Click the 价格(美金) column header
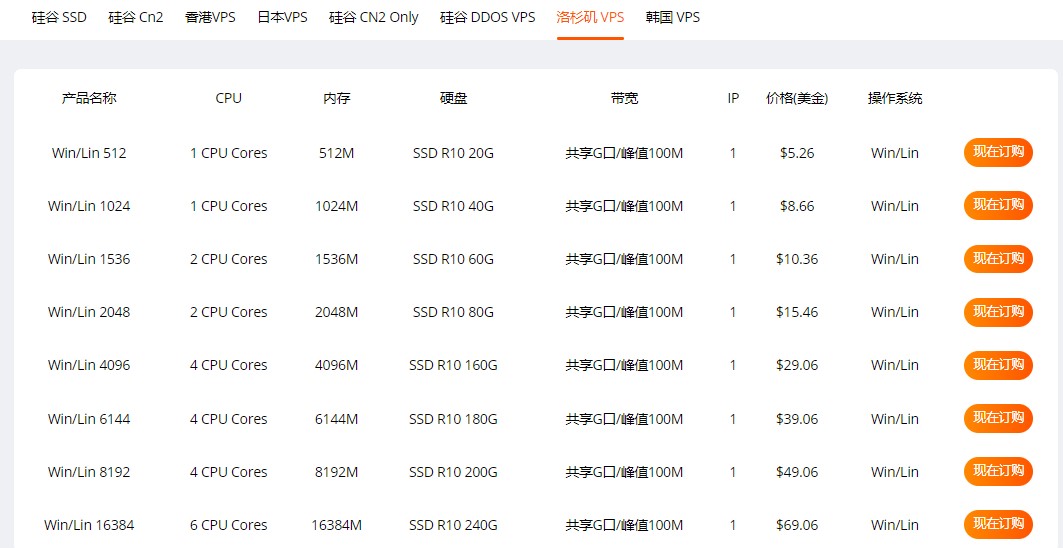 click(797, 98)
